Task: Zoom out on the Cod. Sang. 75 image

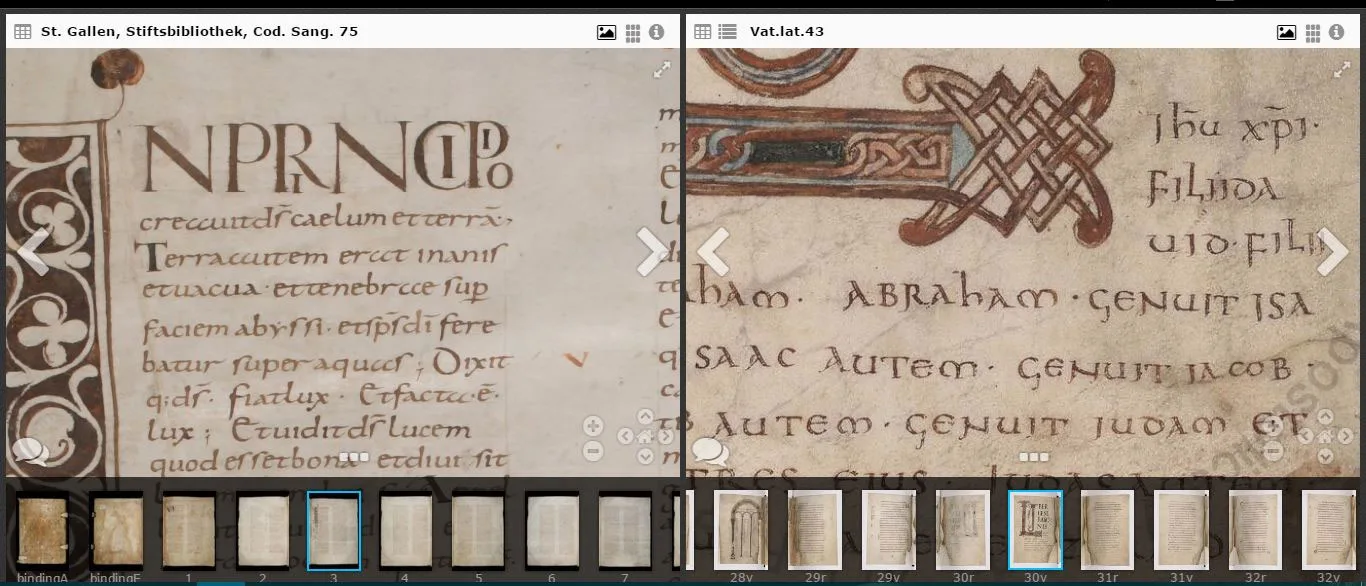Action: coord(593,451)
